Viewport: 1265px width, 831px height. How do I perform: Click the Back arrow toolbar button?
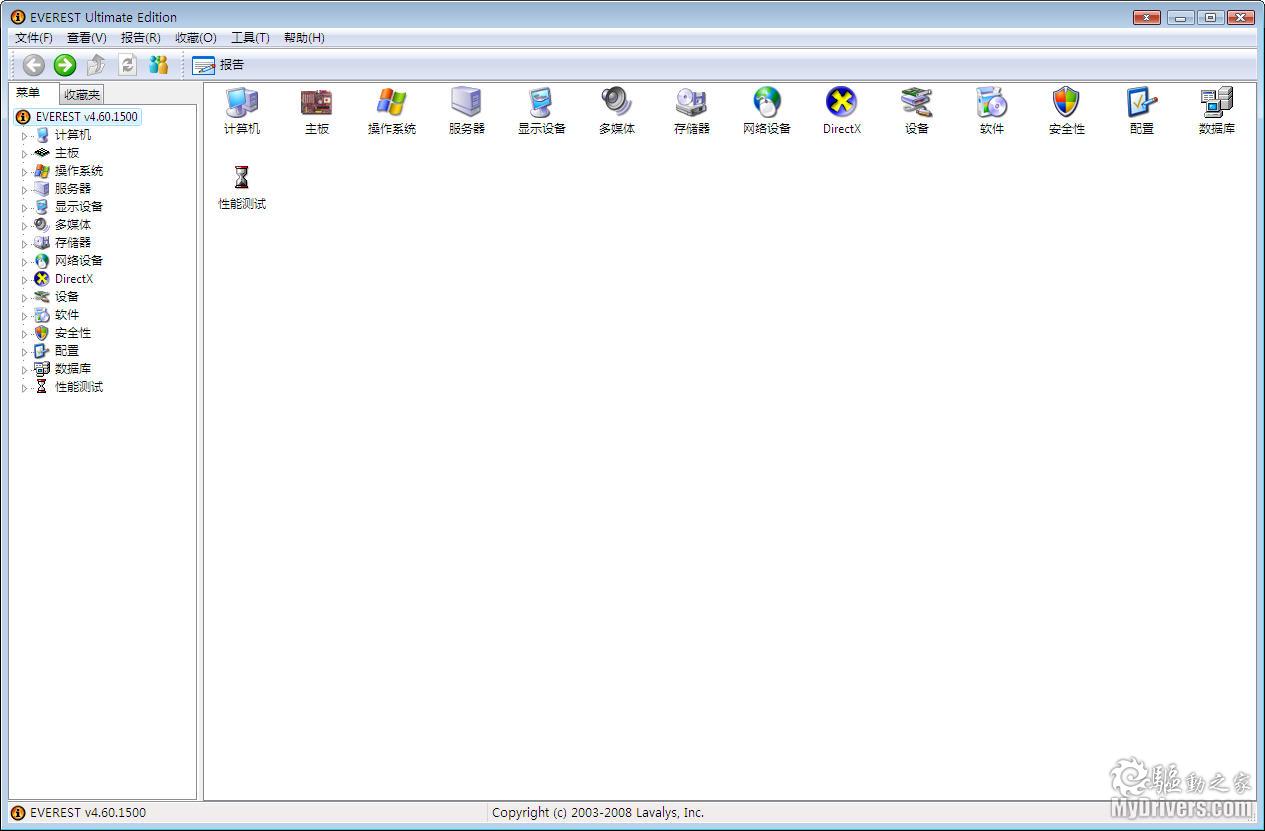34,65
